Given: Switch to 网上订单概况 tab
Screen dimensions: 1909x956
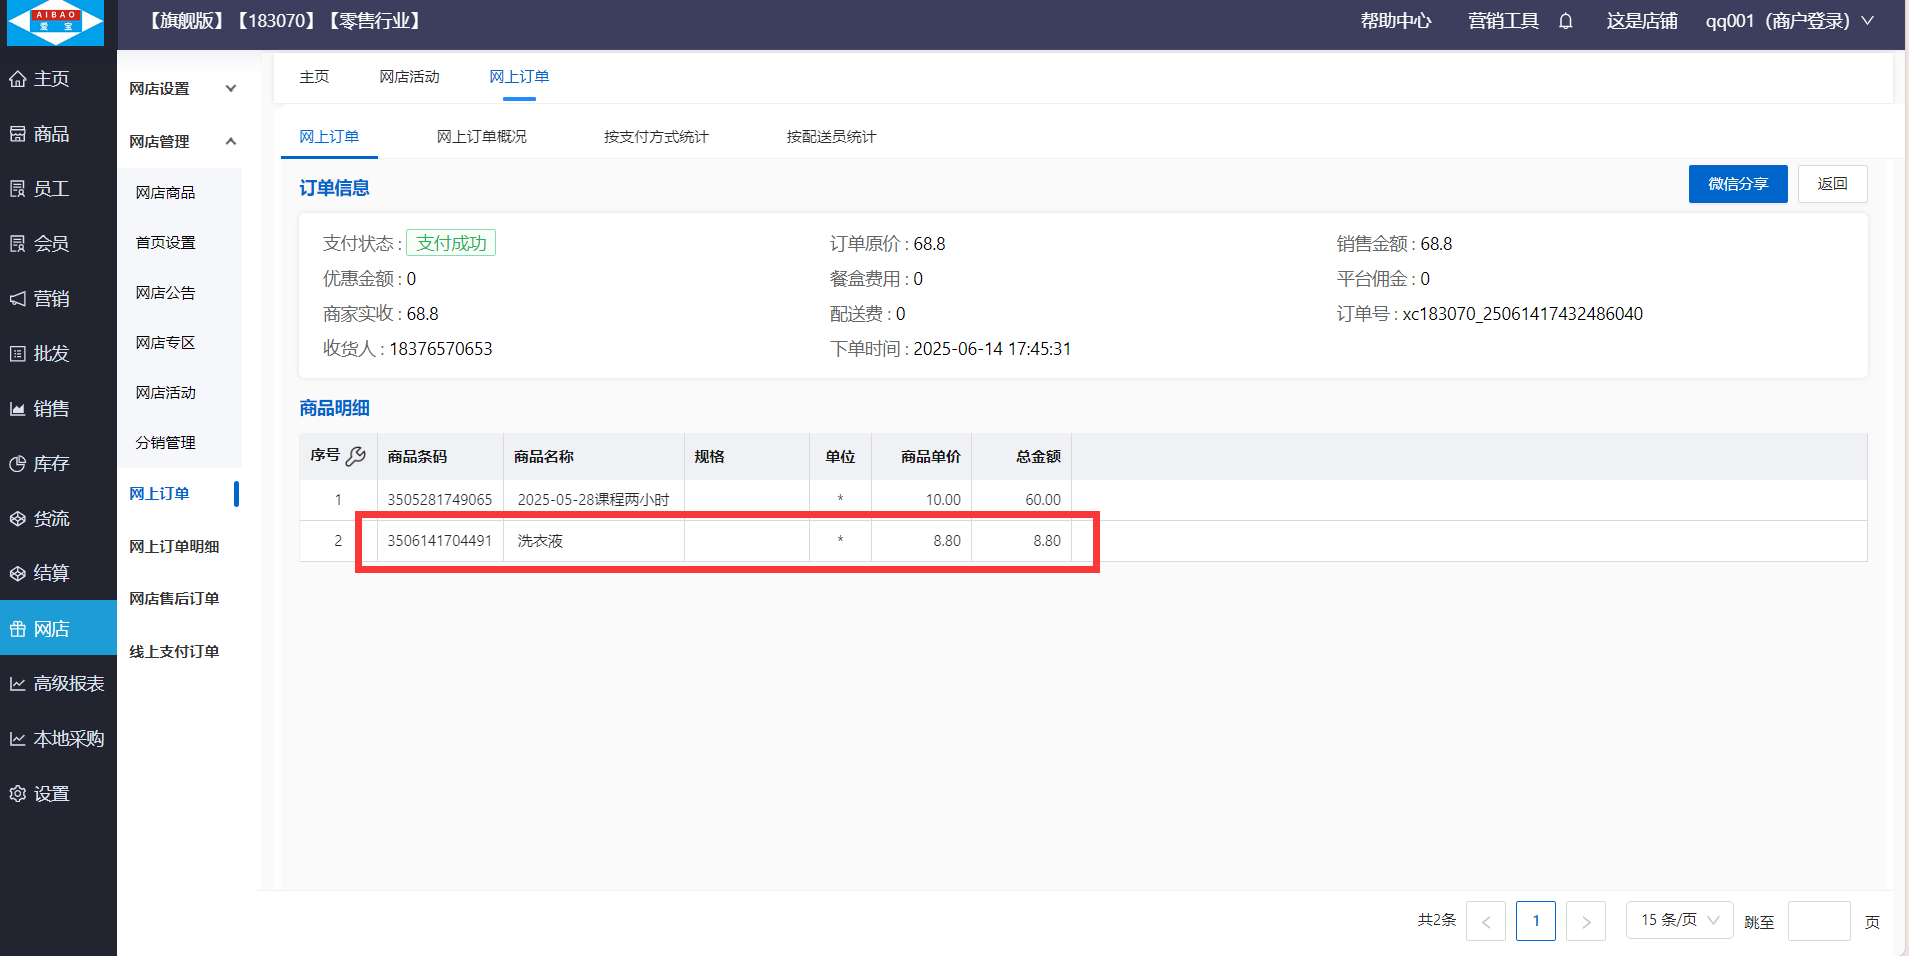Looking at the screenshot, I should pyautogui.click(x=481, y=137).
